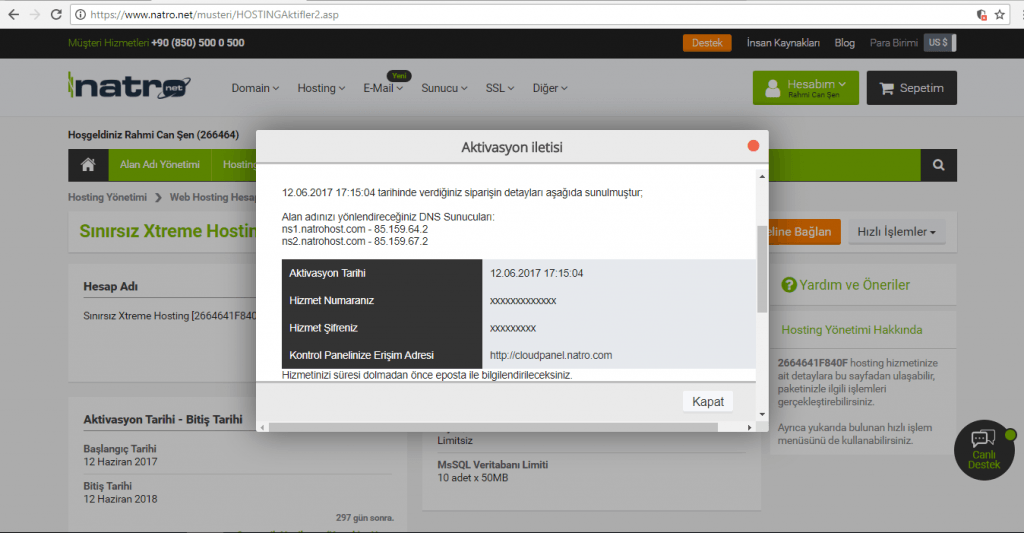Click the site info icon in the address bar
Image resolution: width=1024 pixels, height=533 pixels.
(x=80, y=14)
